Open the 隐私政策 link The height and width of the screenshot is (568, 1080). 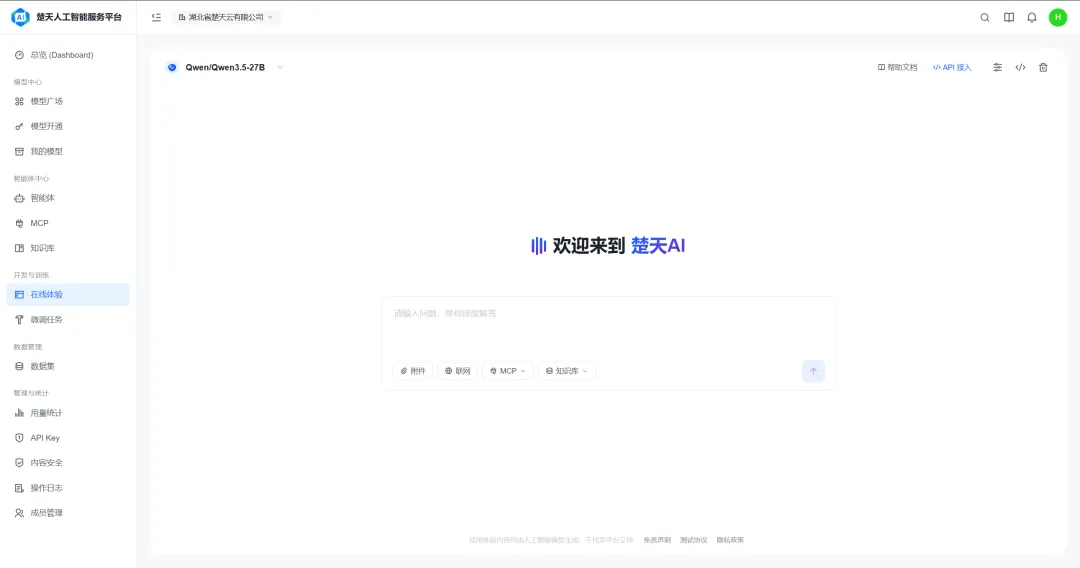point(730,540)
